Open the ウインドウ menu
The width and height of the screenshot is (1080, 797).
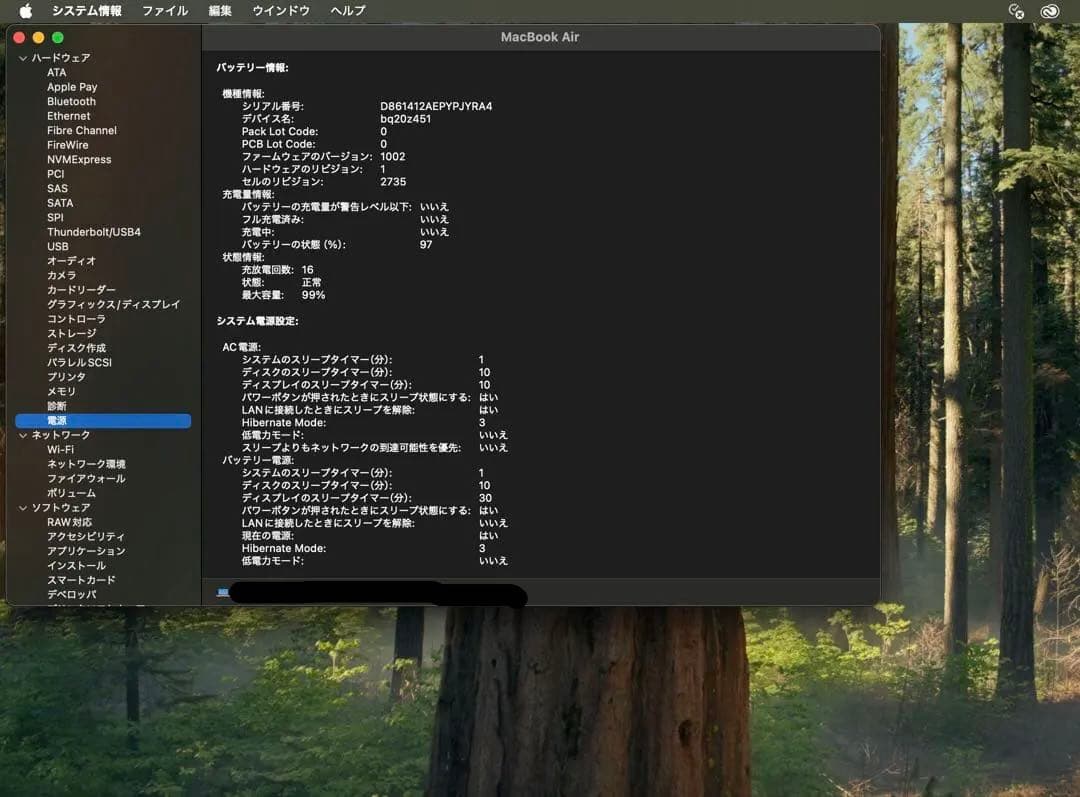click(280, 11)
